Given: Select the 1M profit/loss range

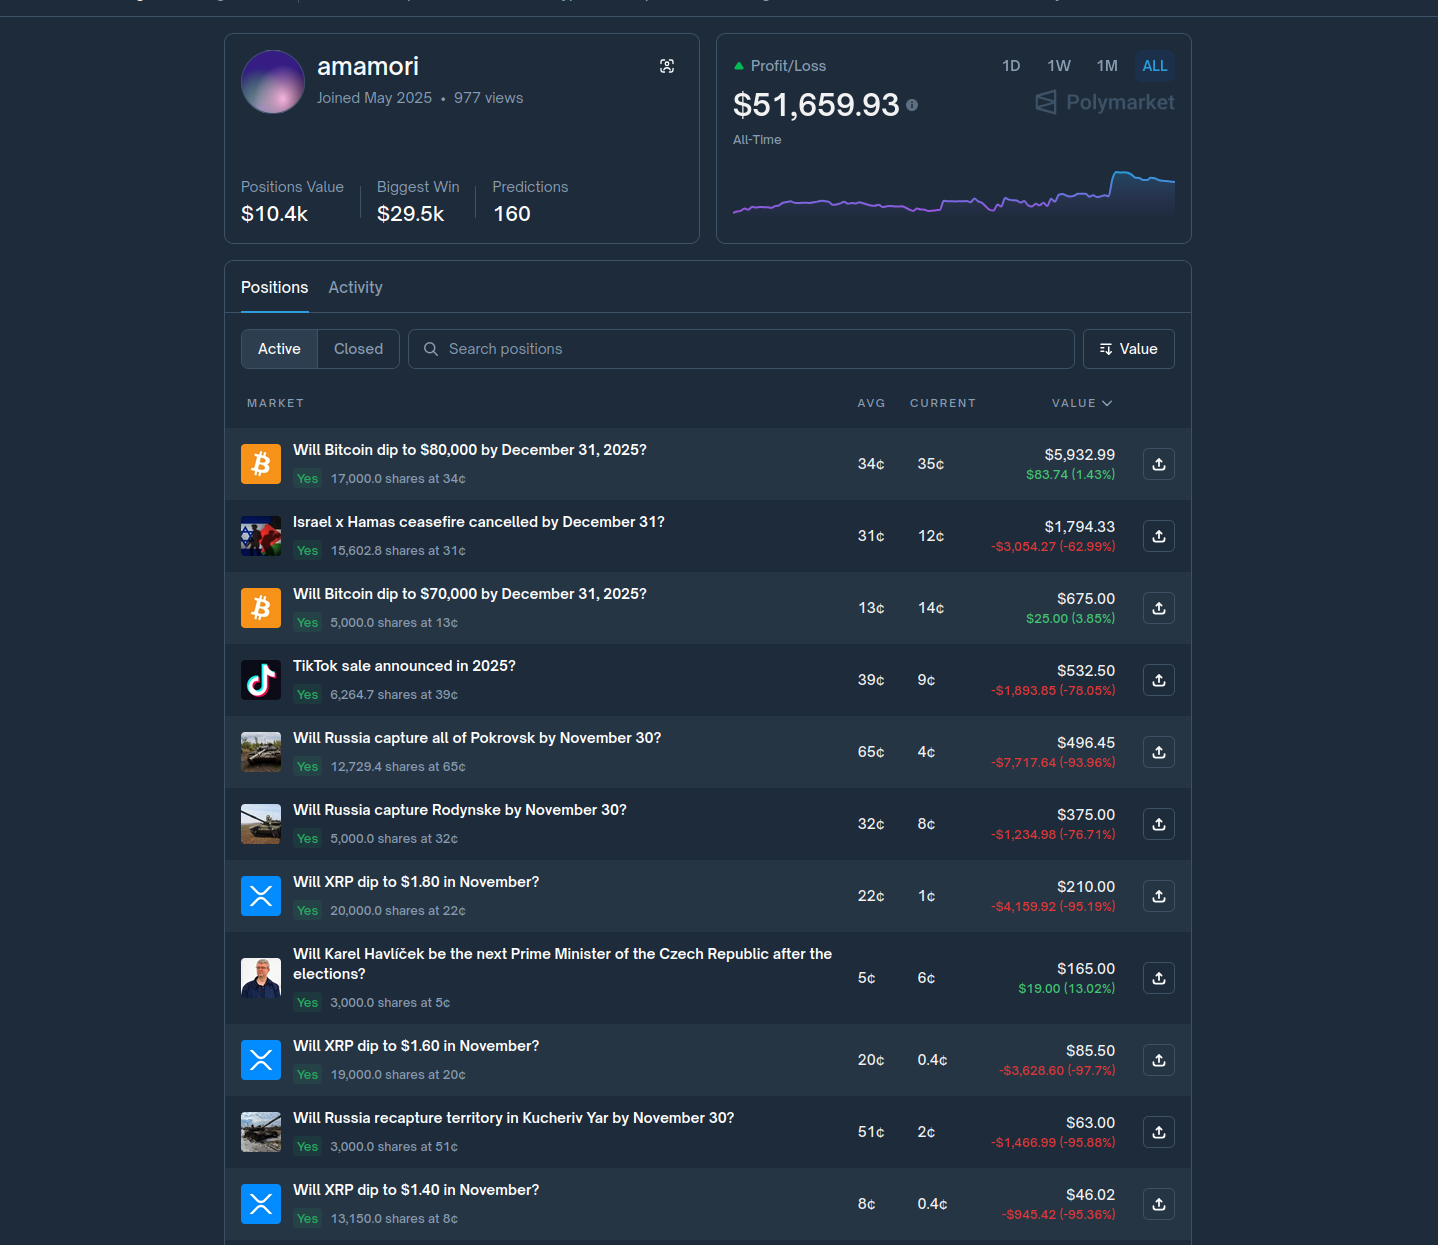Looking at the screenshot, I should pos(1107,66).
